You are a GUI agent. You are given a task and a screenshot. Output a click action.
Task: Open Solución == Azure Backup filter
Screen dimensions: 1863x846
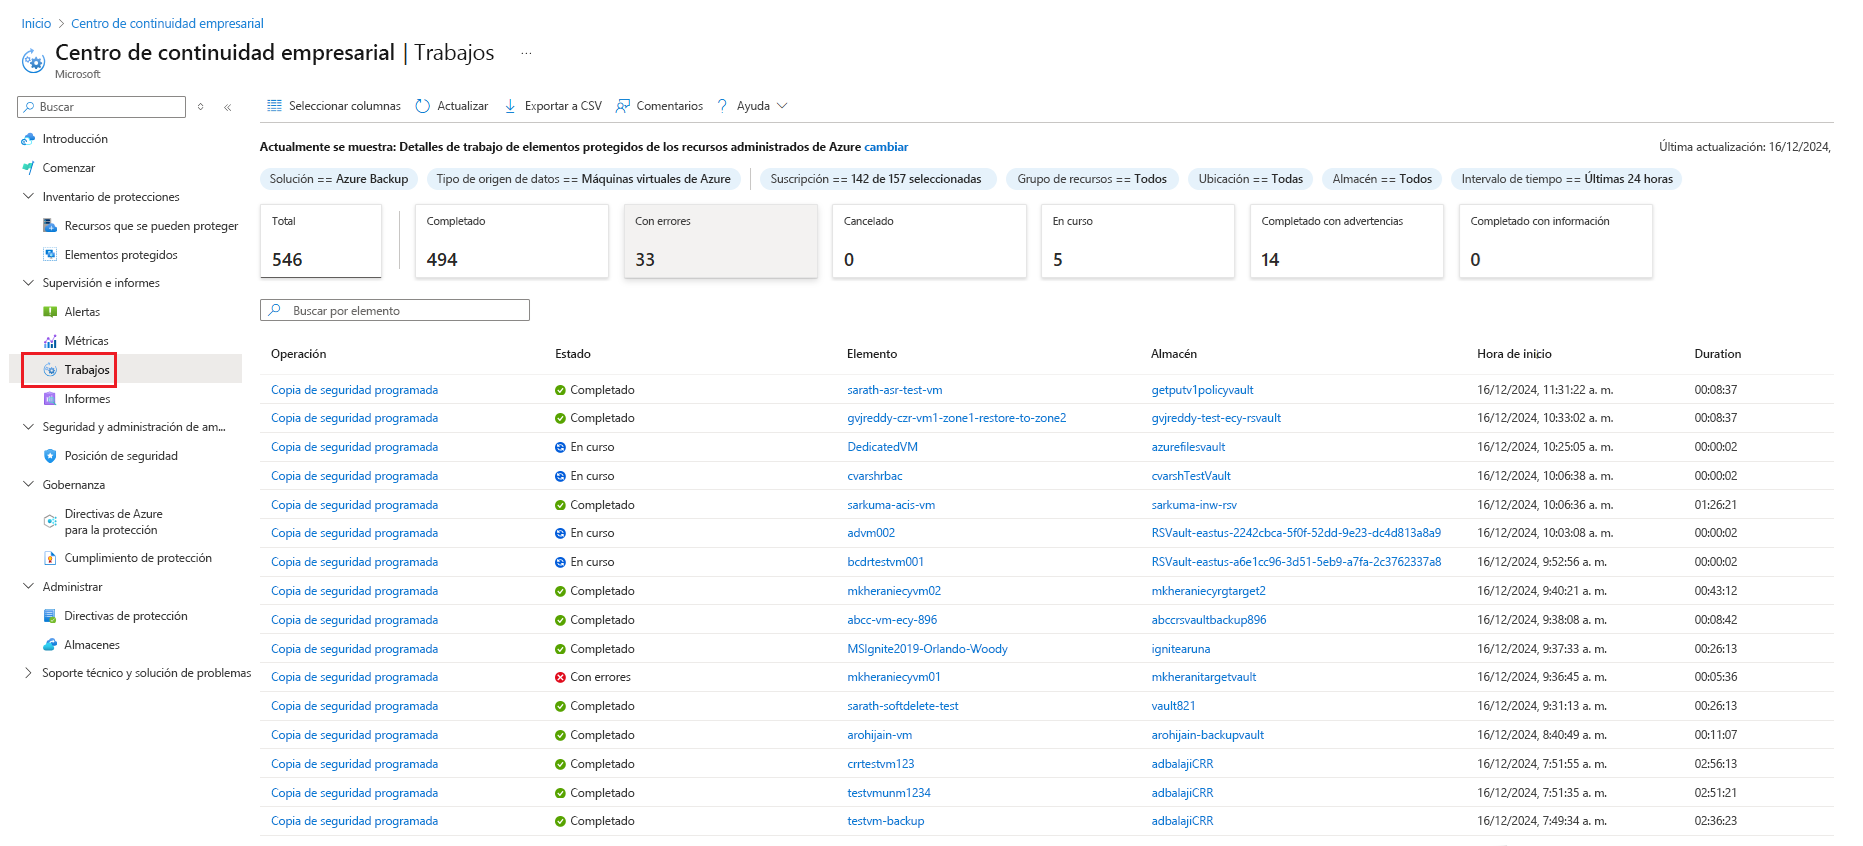coord(339,179)
